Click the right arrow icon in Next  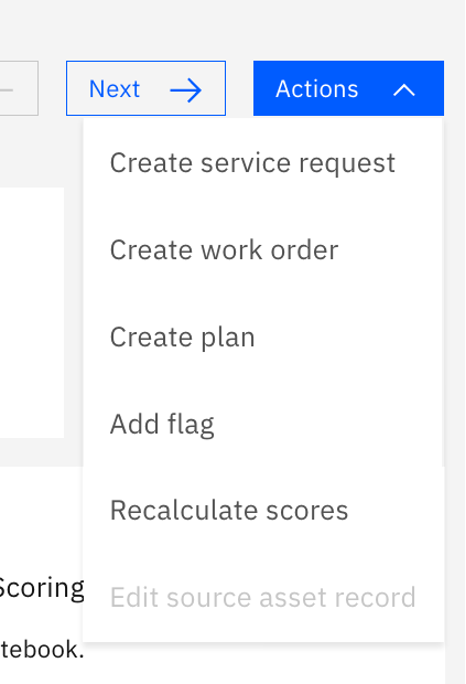(186, 90)
